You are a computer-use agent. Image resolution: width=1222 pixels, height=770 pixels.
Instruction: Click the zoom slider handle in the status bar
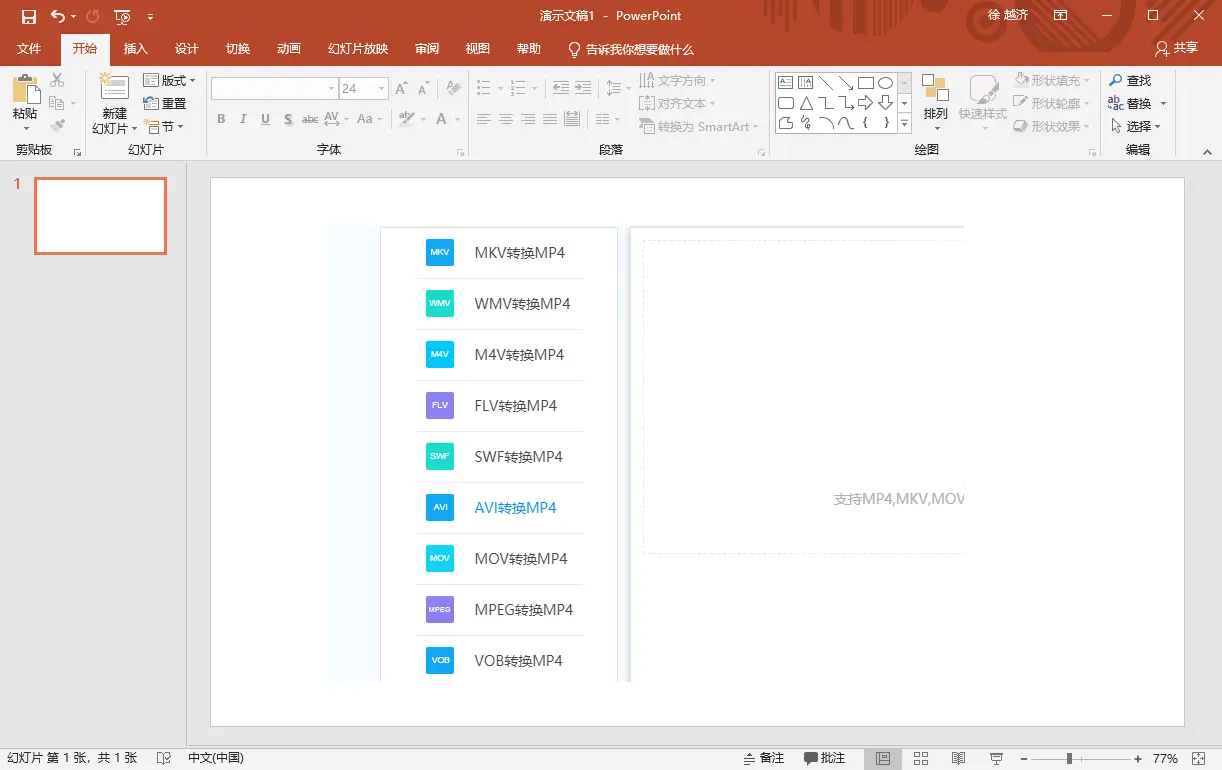point(1069,759)
